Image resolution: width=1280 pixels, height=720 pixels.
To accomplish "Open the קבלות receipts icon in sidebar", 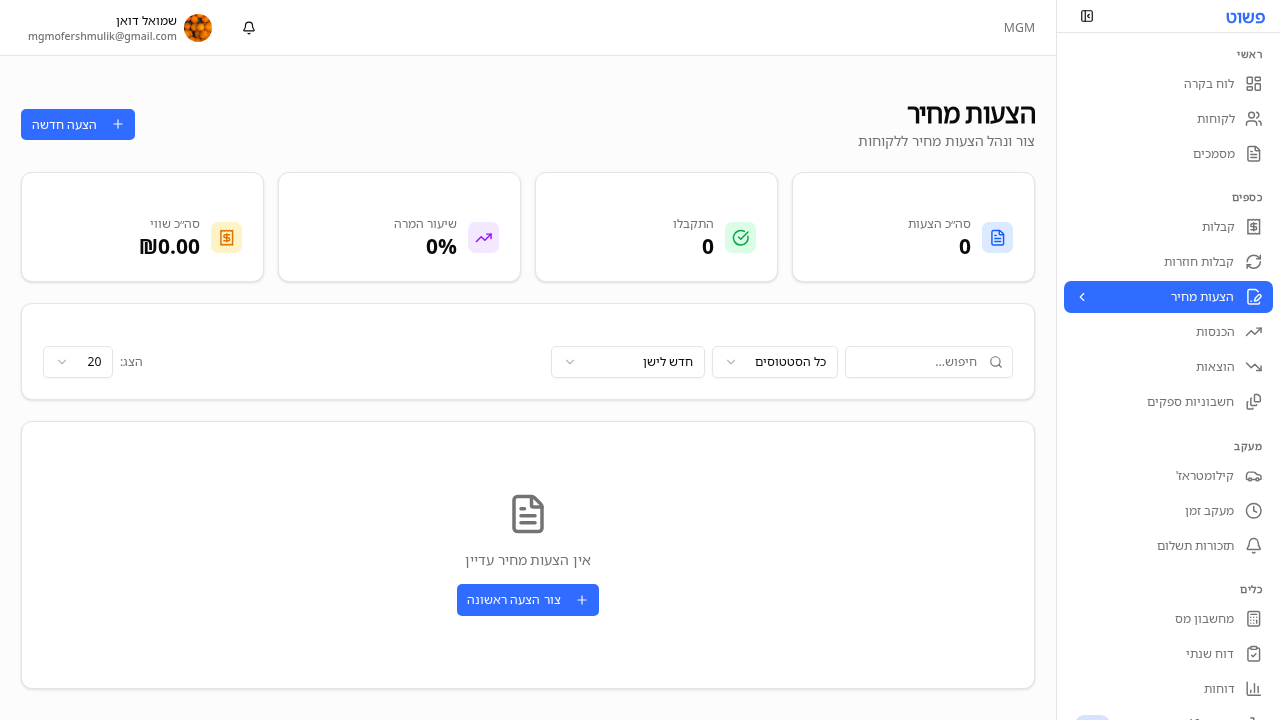I will coord(1253,227).
